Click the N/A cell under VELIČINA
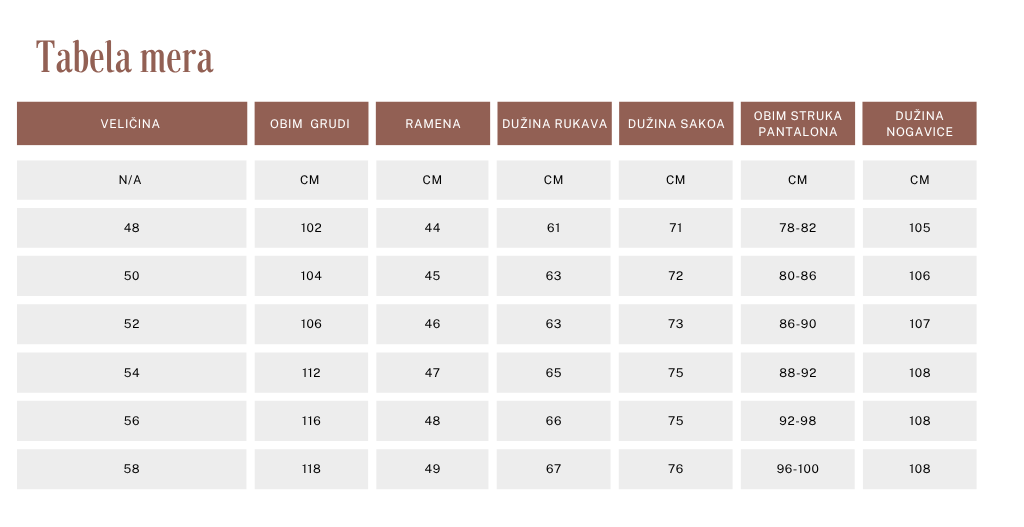This screenshot has height=527, width=1024. tap(132, 180)
